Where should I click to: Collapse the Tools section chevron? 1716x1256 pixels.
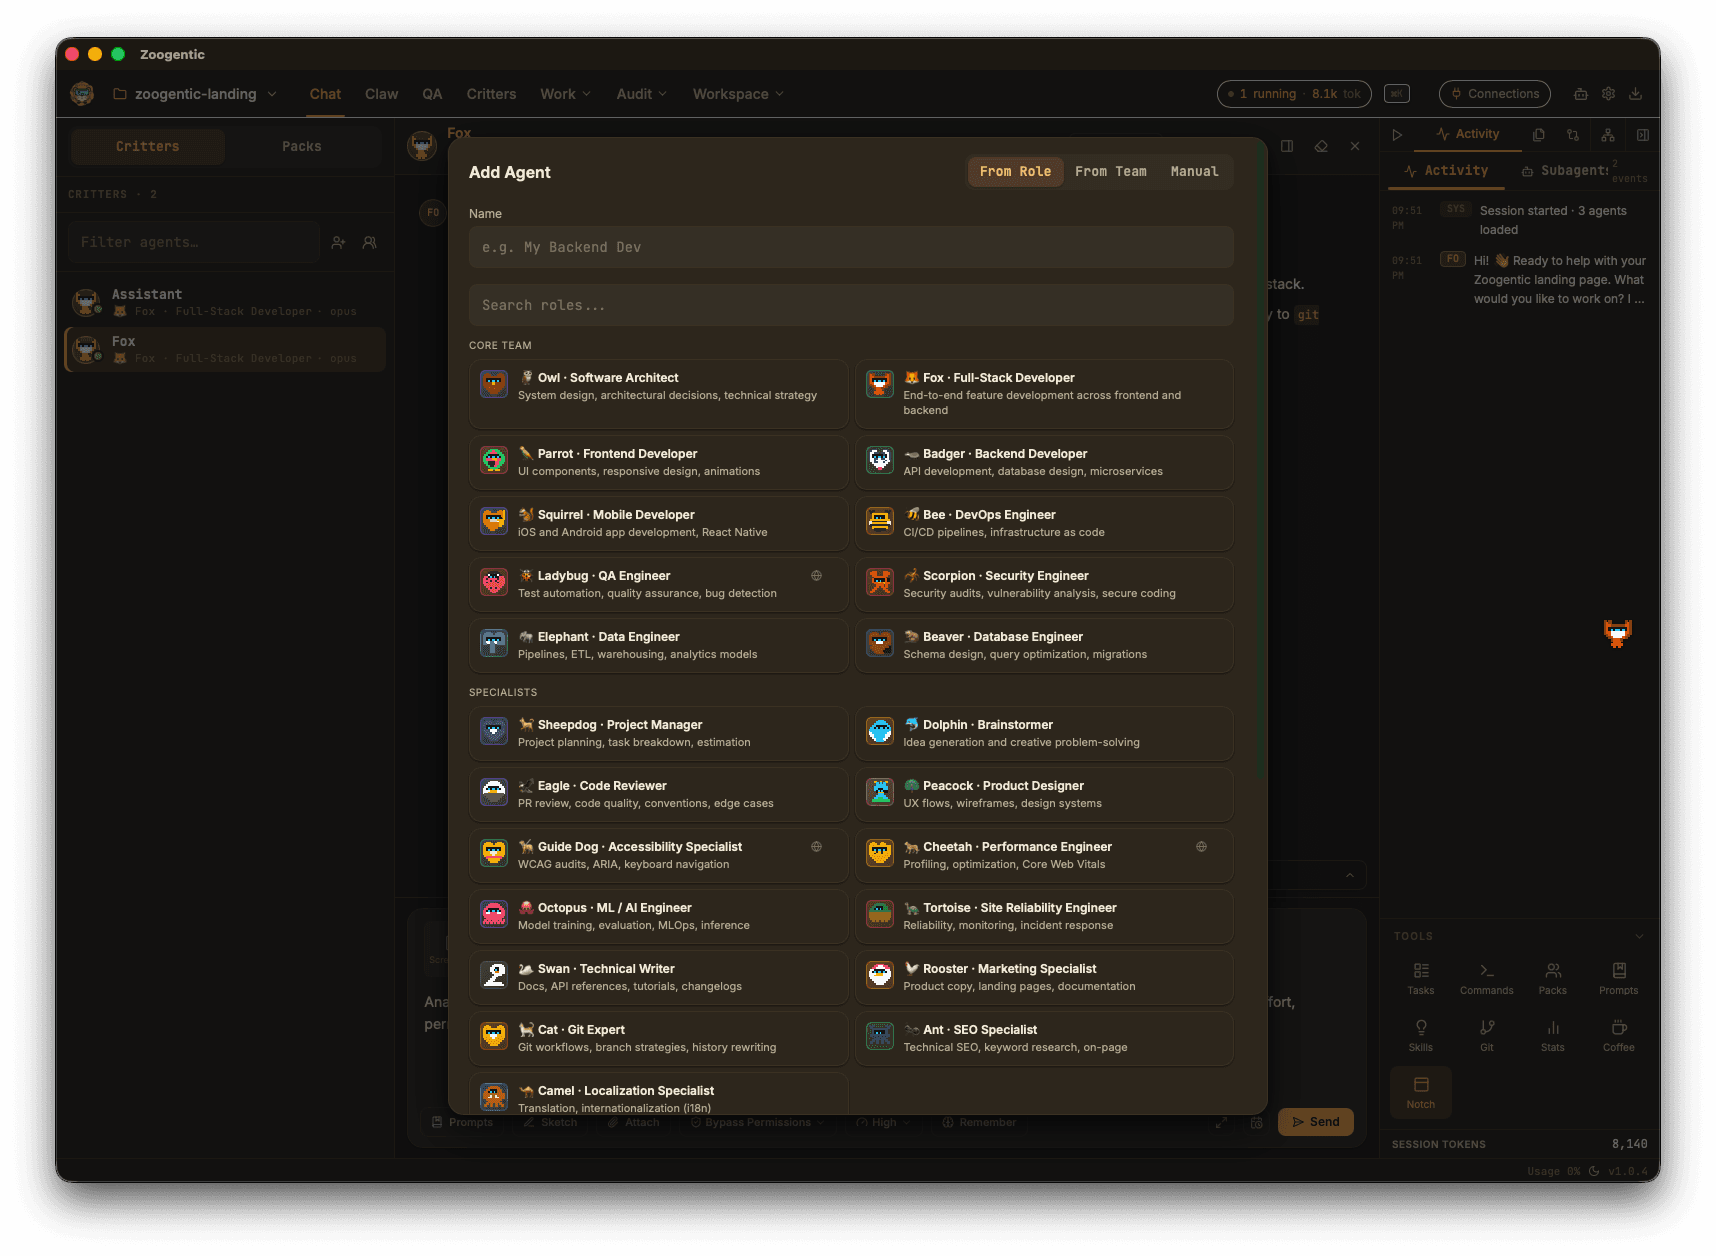pyautogui.click(x=1639, y=937)
